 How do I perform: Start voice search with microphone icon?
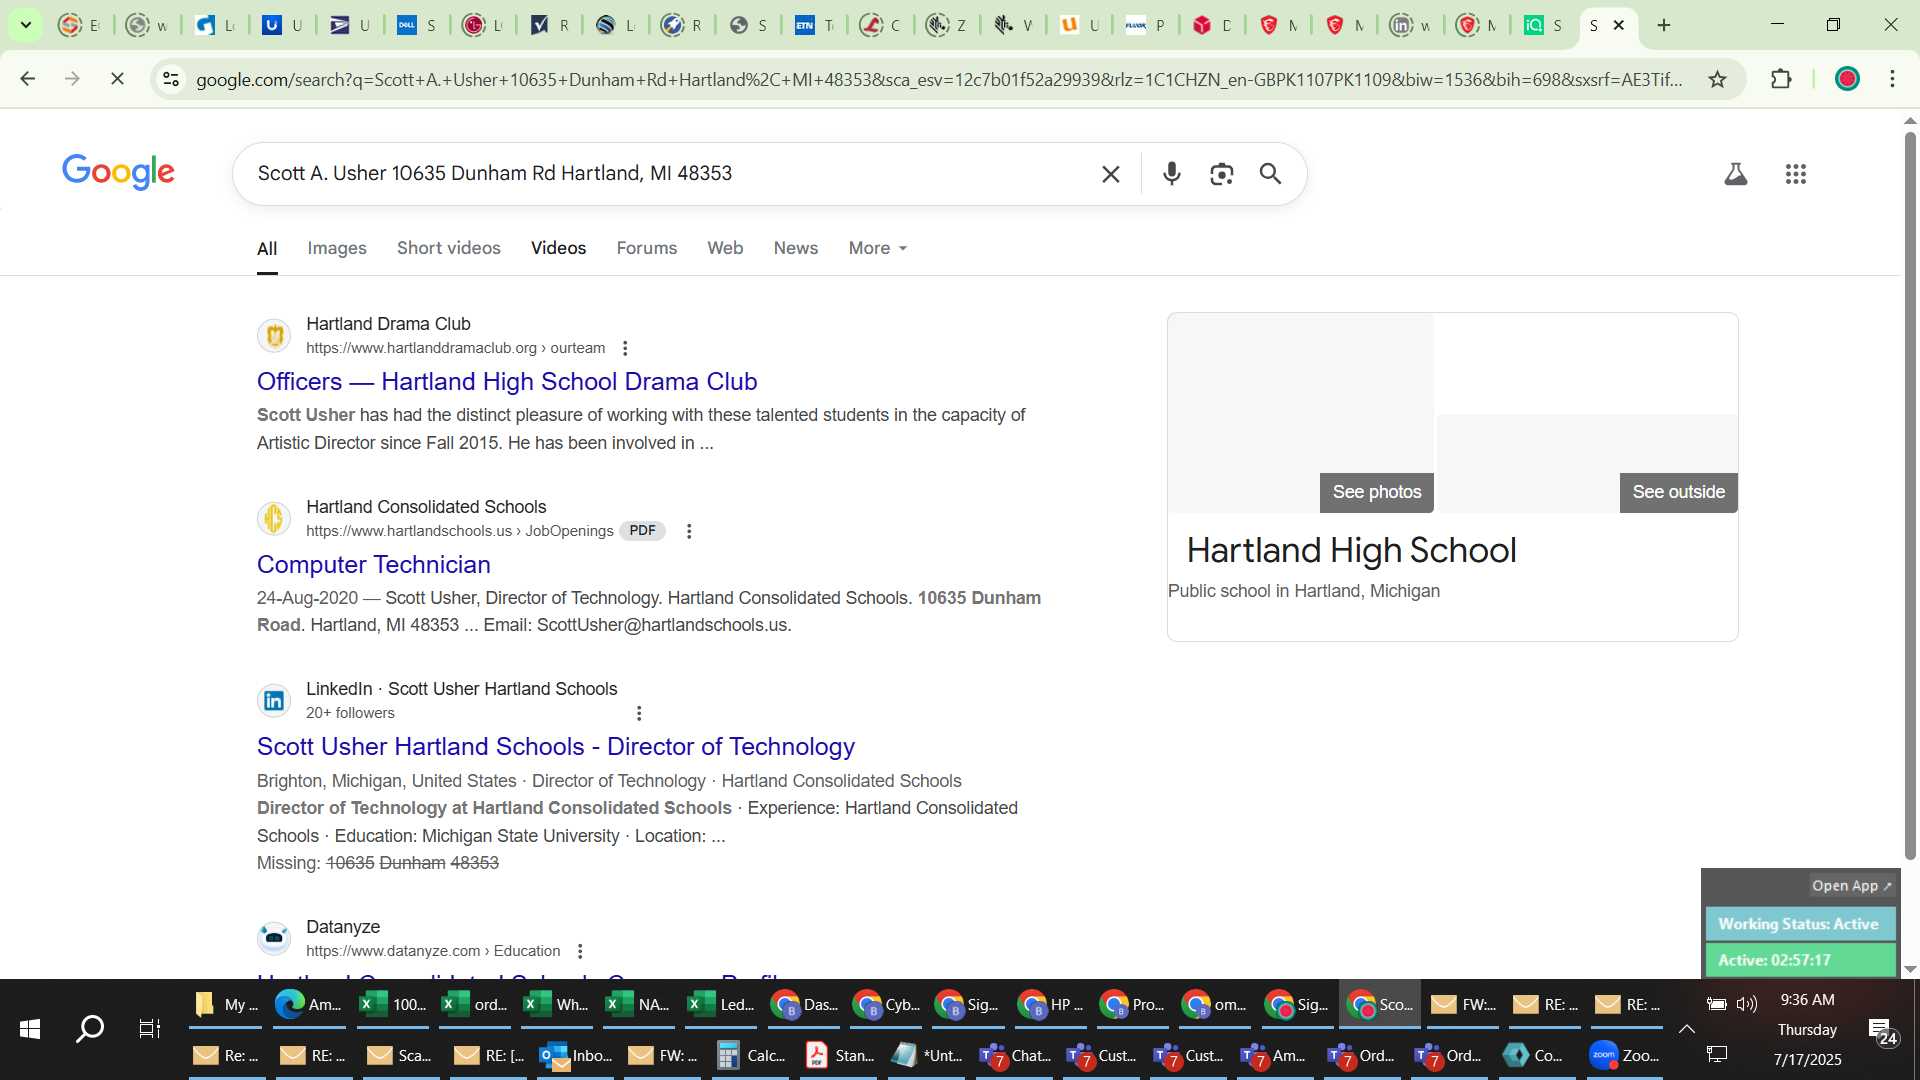tap(1172, 174)
